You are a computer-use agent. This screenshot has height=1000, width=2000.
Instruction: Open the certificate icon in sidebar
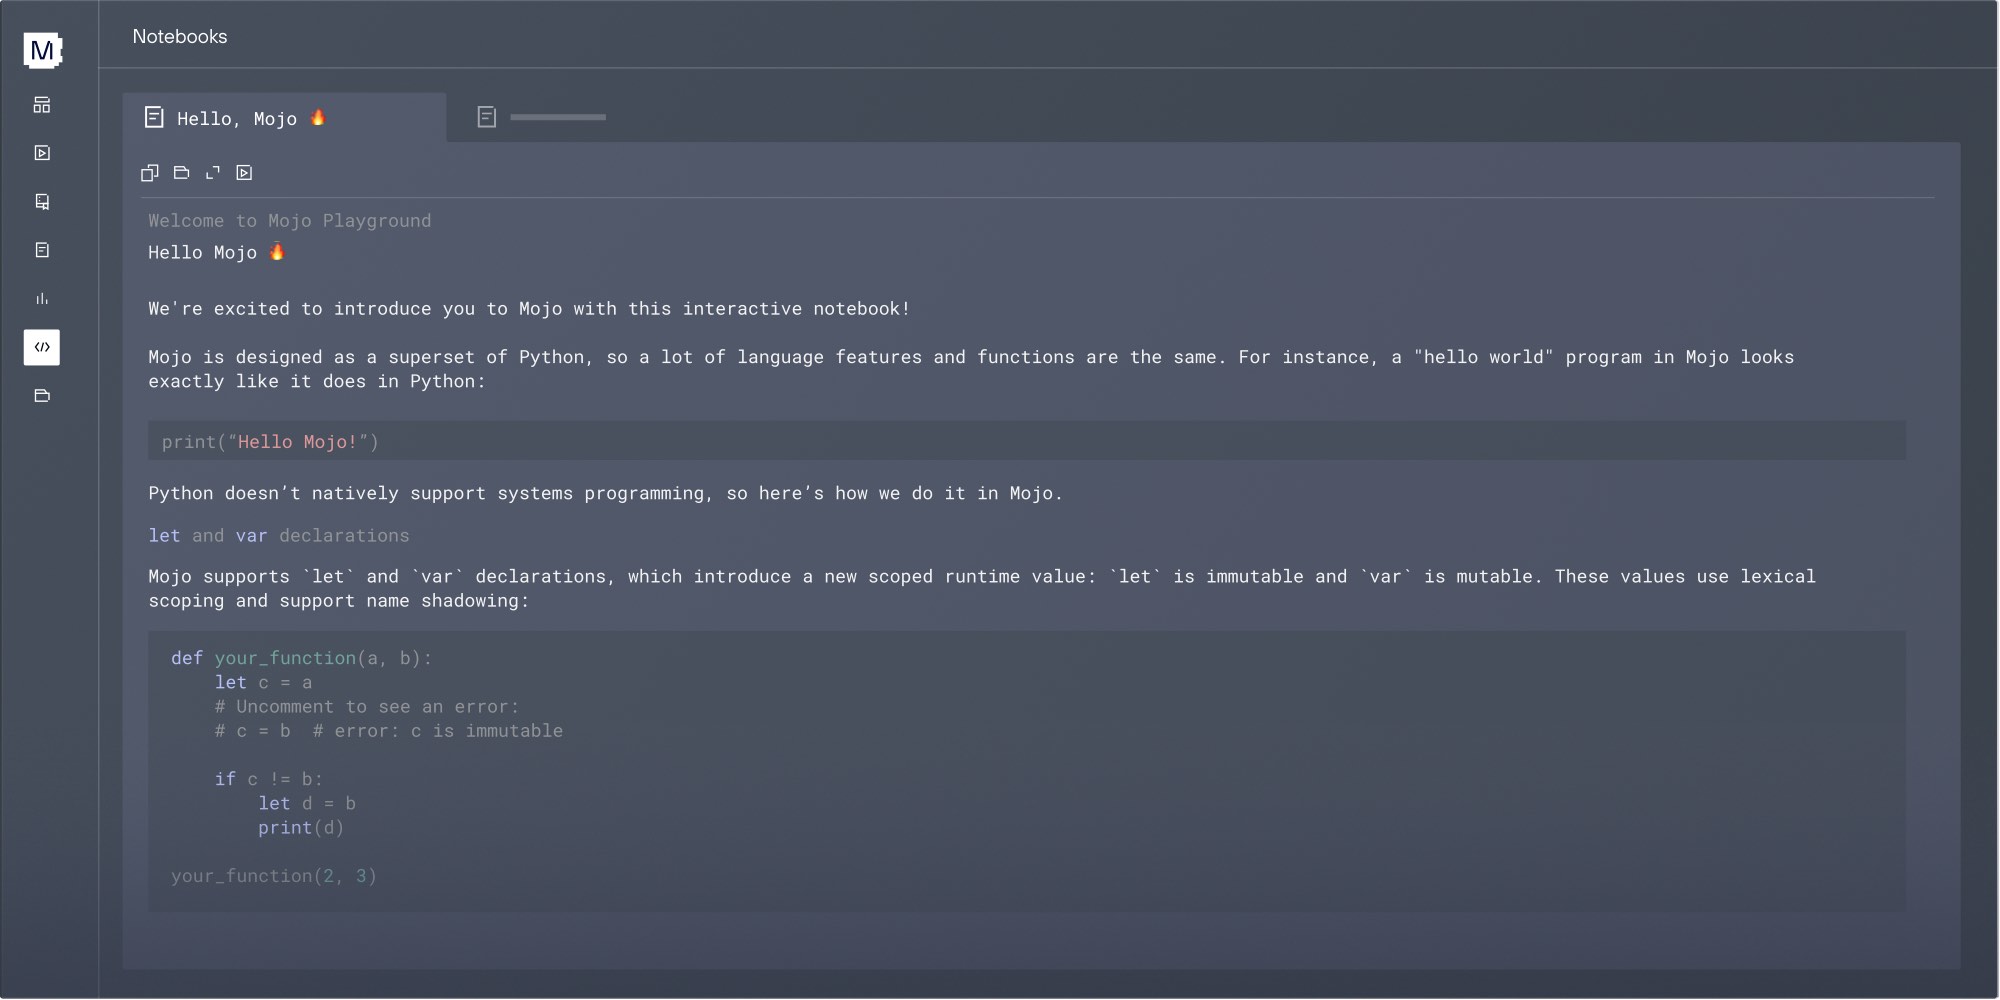pyautogui.click(x=42, y=202)
